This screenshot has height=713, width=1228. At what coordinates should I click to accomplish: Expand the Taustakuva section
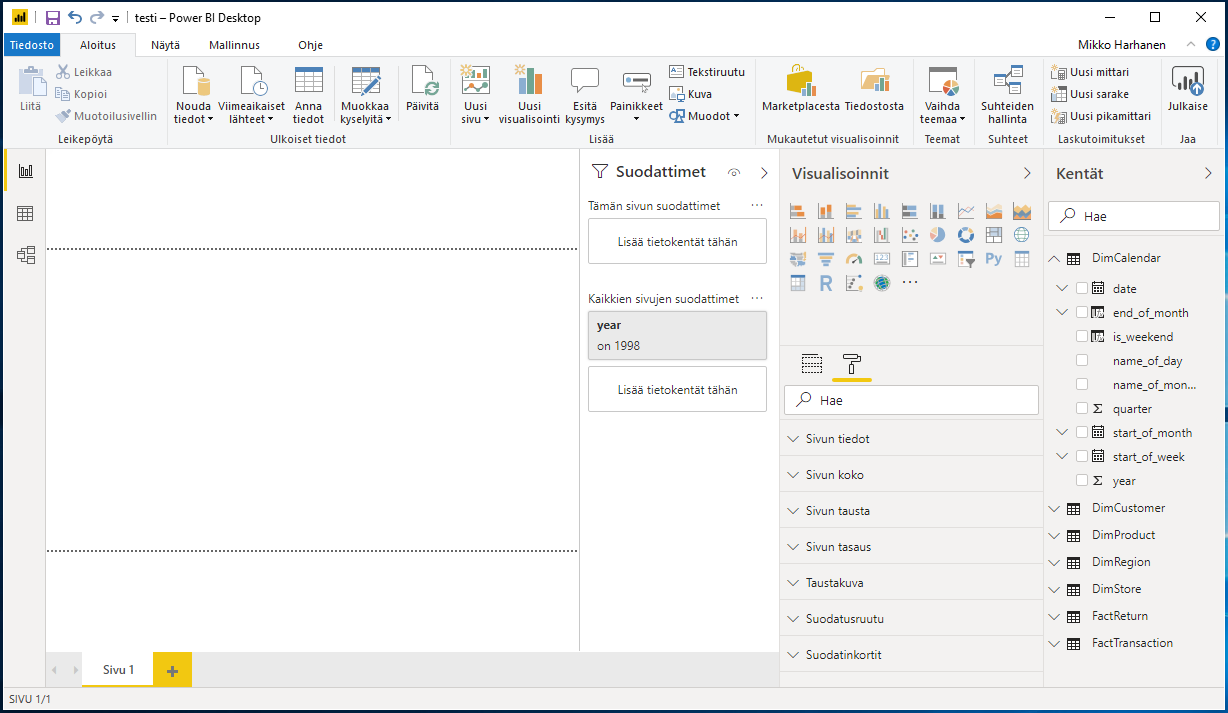pos(911,583)
